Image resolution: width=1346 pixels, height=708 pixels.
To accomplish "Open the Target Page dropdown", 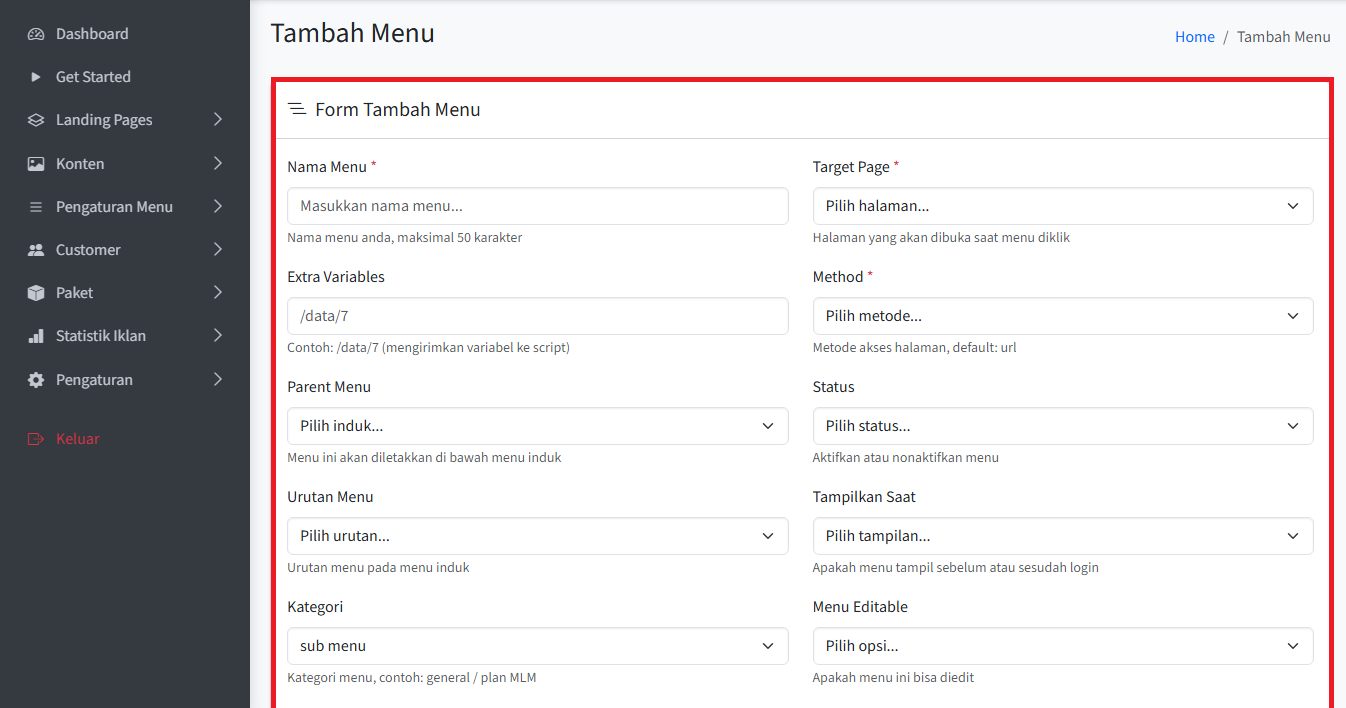I will coord(1062,206).
